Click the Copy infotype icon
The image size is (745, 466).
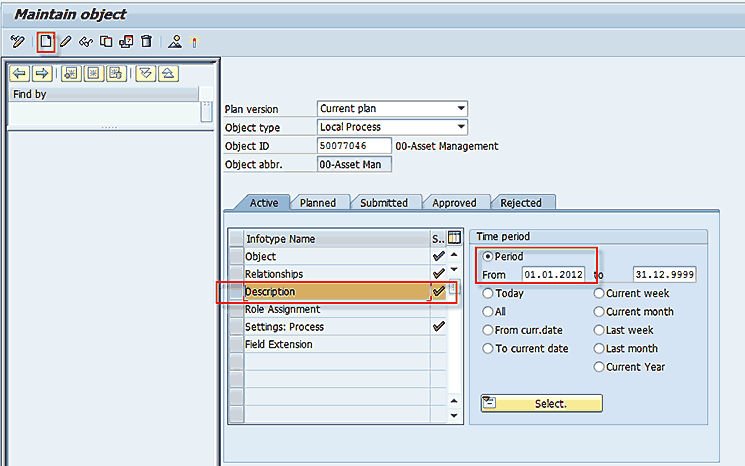[106, 41]
